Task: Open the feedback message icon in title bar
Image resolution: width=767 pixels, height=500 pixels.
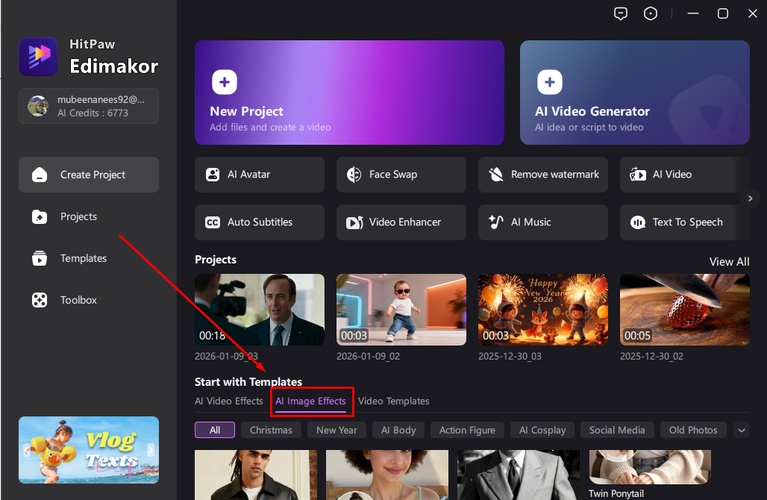Action: click(x=621, y=14)
